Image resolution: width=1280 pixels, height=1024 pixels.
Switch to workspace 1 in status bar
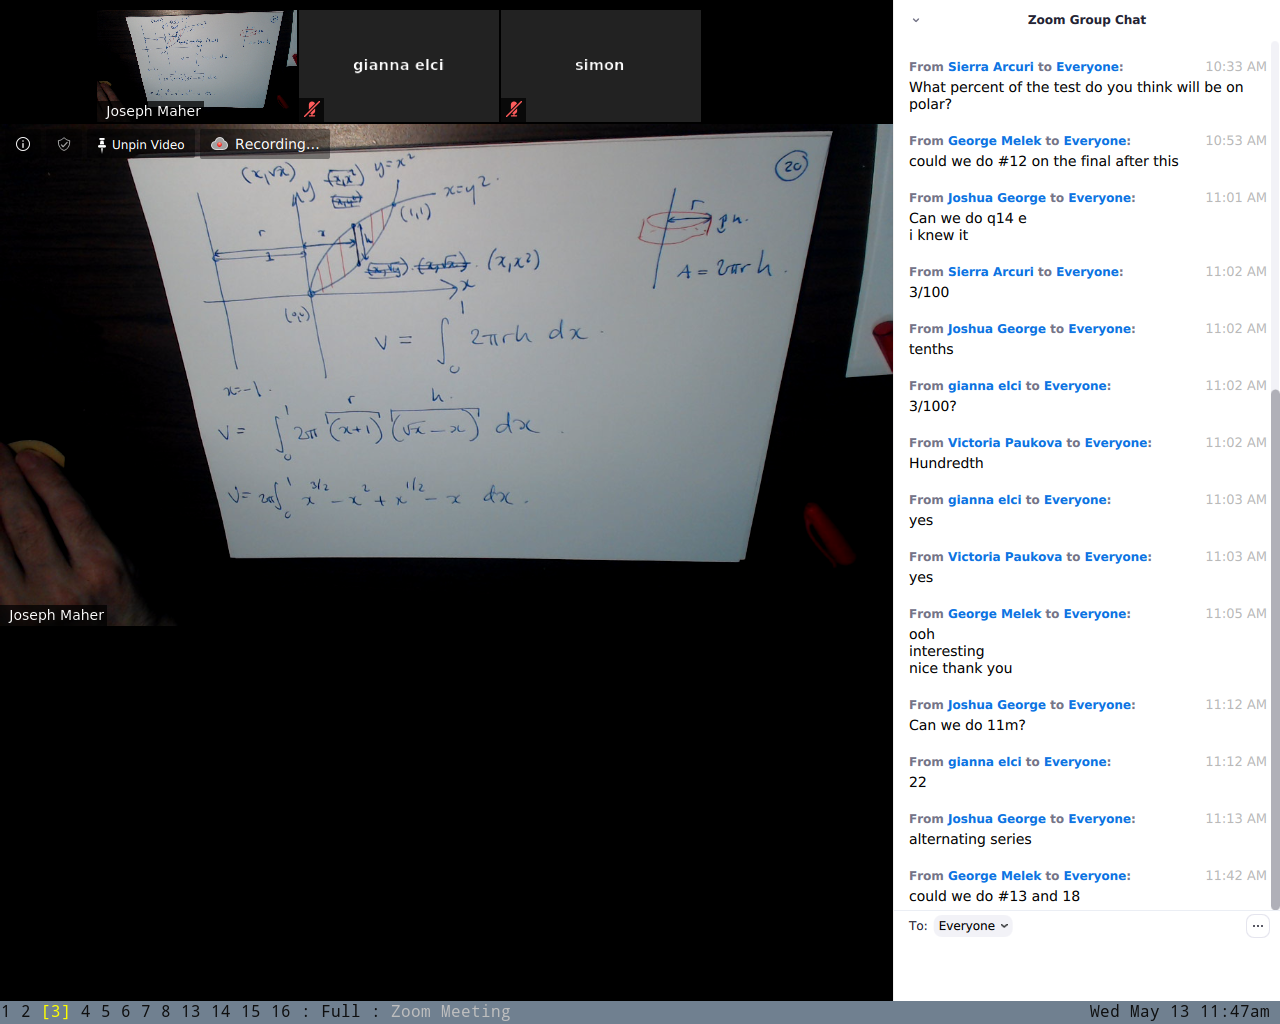6,1012
